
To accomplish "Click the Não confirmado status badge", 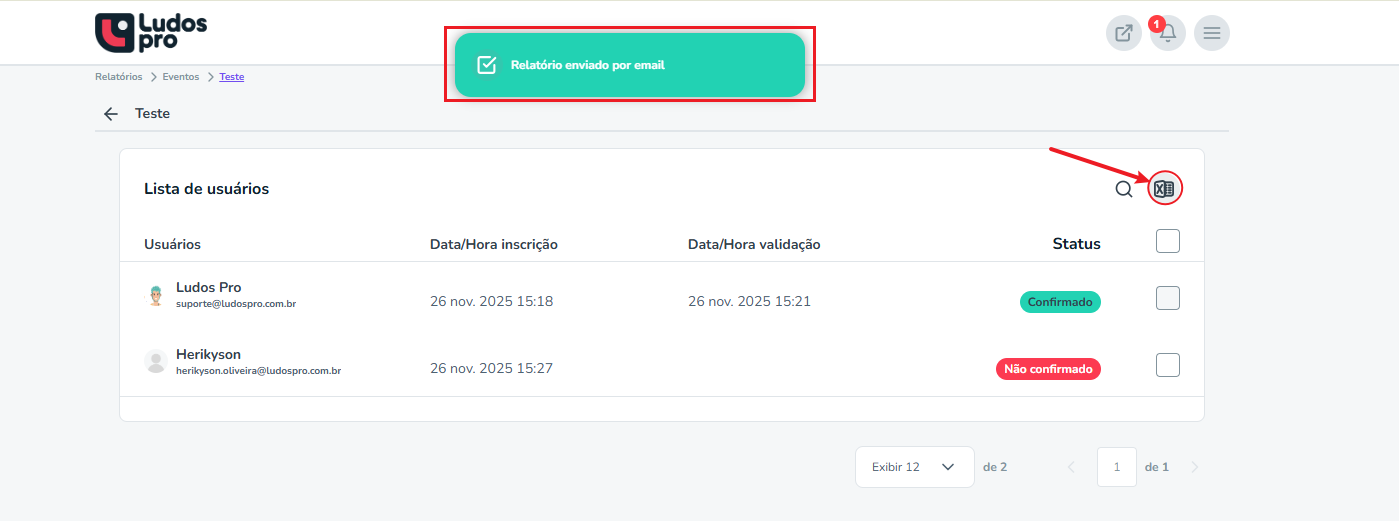I will (1048, 369).
